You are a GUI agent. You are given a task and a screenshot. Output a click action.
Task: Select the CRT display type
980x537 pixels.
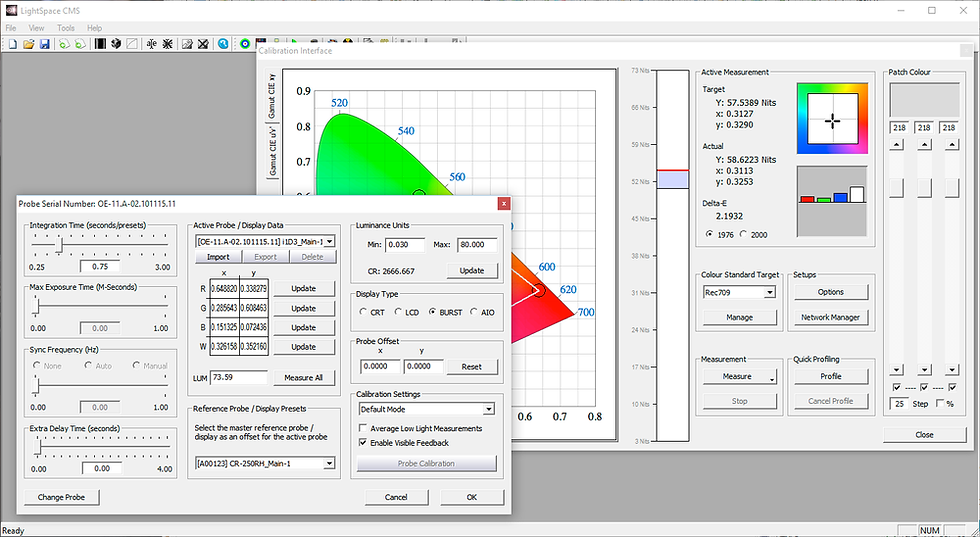(362, 312)
